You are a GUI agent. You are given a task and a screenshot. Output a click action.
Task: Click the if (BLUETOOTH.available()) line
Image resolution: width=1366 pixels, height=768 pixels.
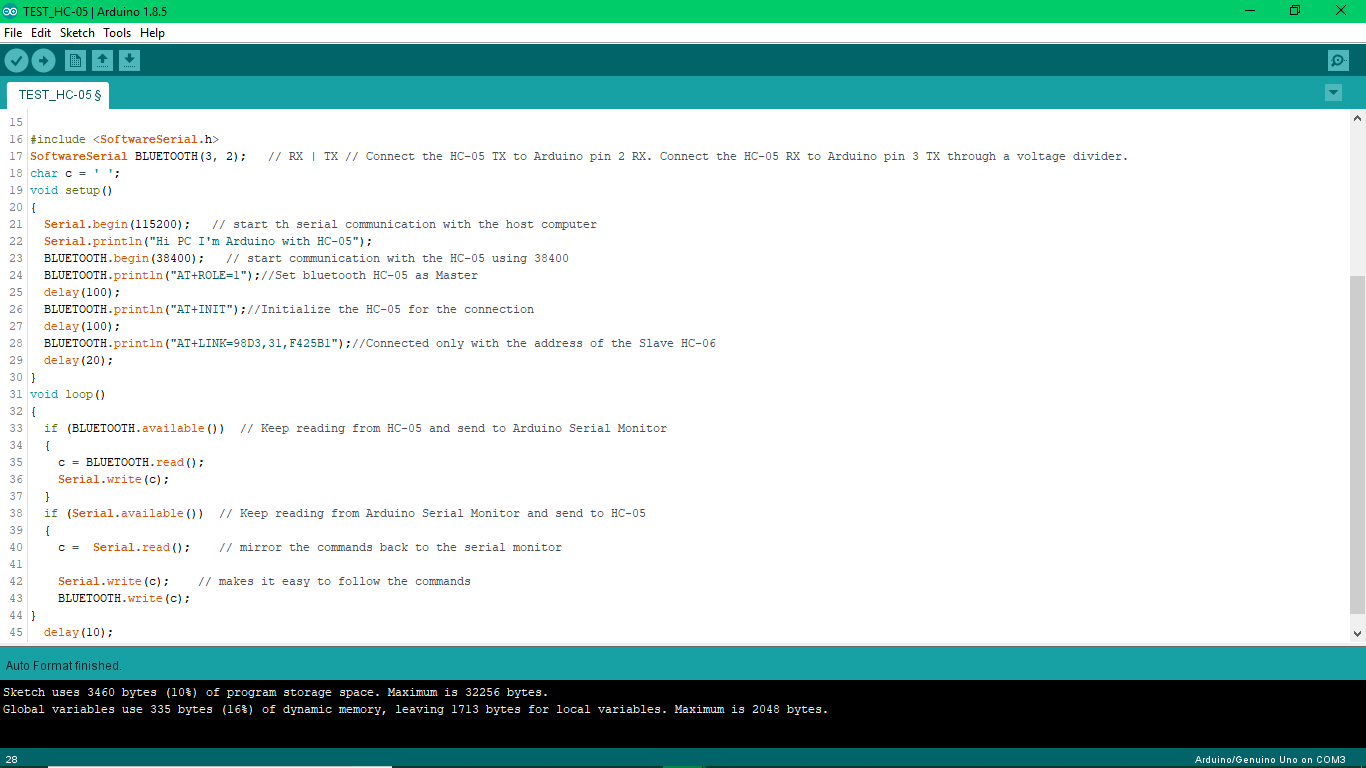[355, 429]
